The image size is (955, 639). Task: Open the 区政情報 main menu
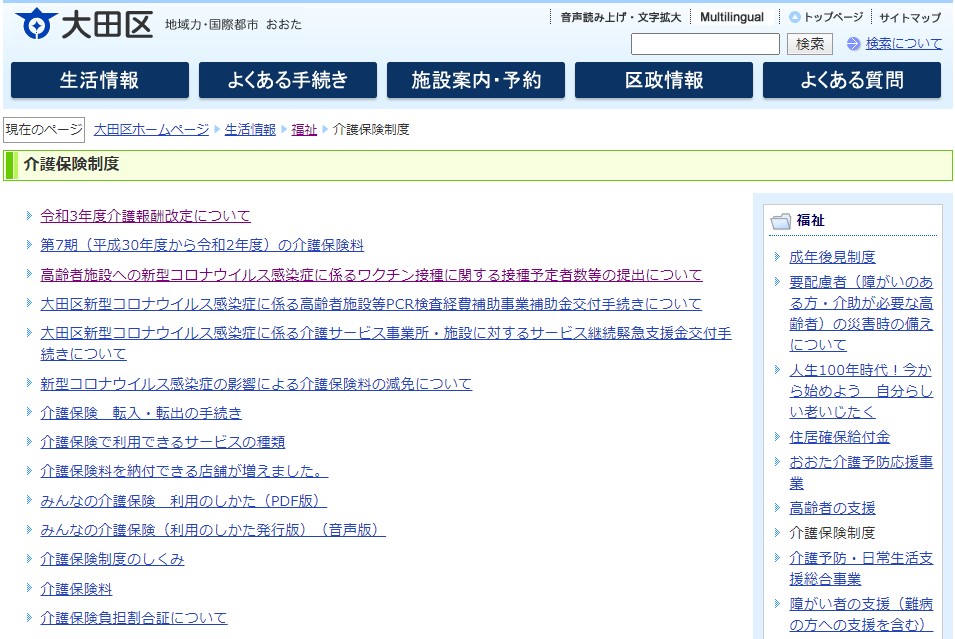pyautogui.click(x=664, y=80)
